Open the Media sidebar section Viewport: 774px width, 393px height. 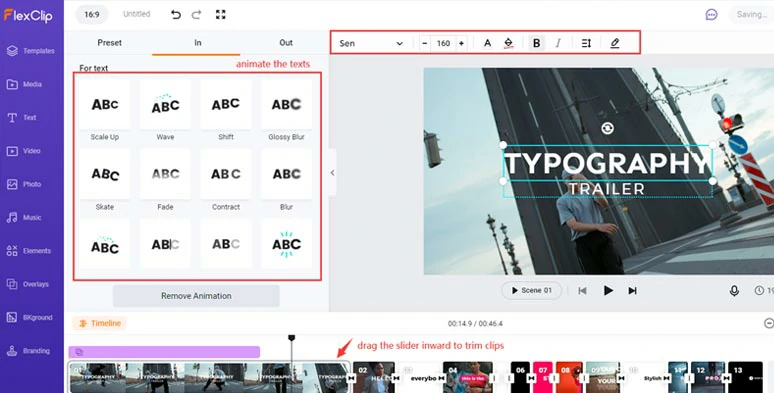tap(25, 84)
